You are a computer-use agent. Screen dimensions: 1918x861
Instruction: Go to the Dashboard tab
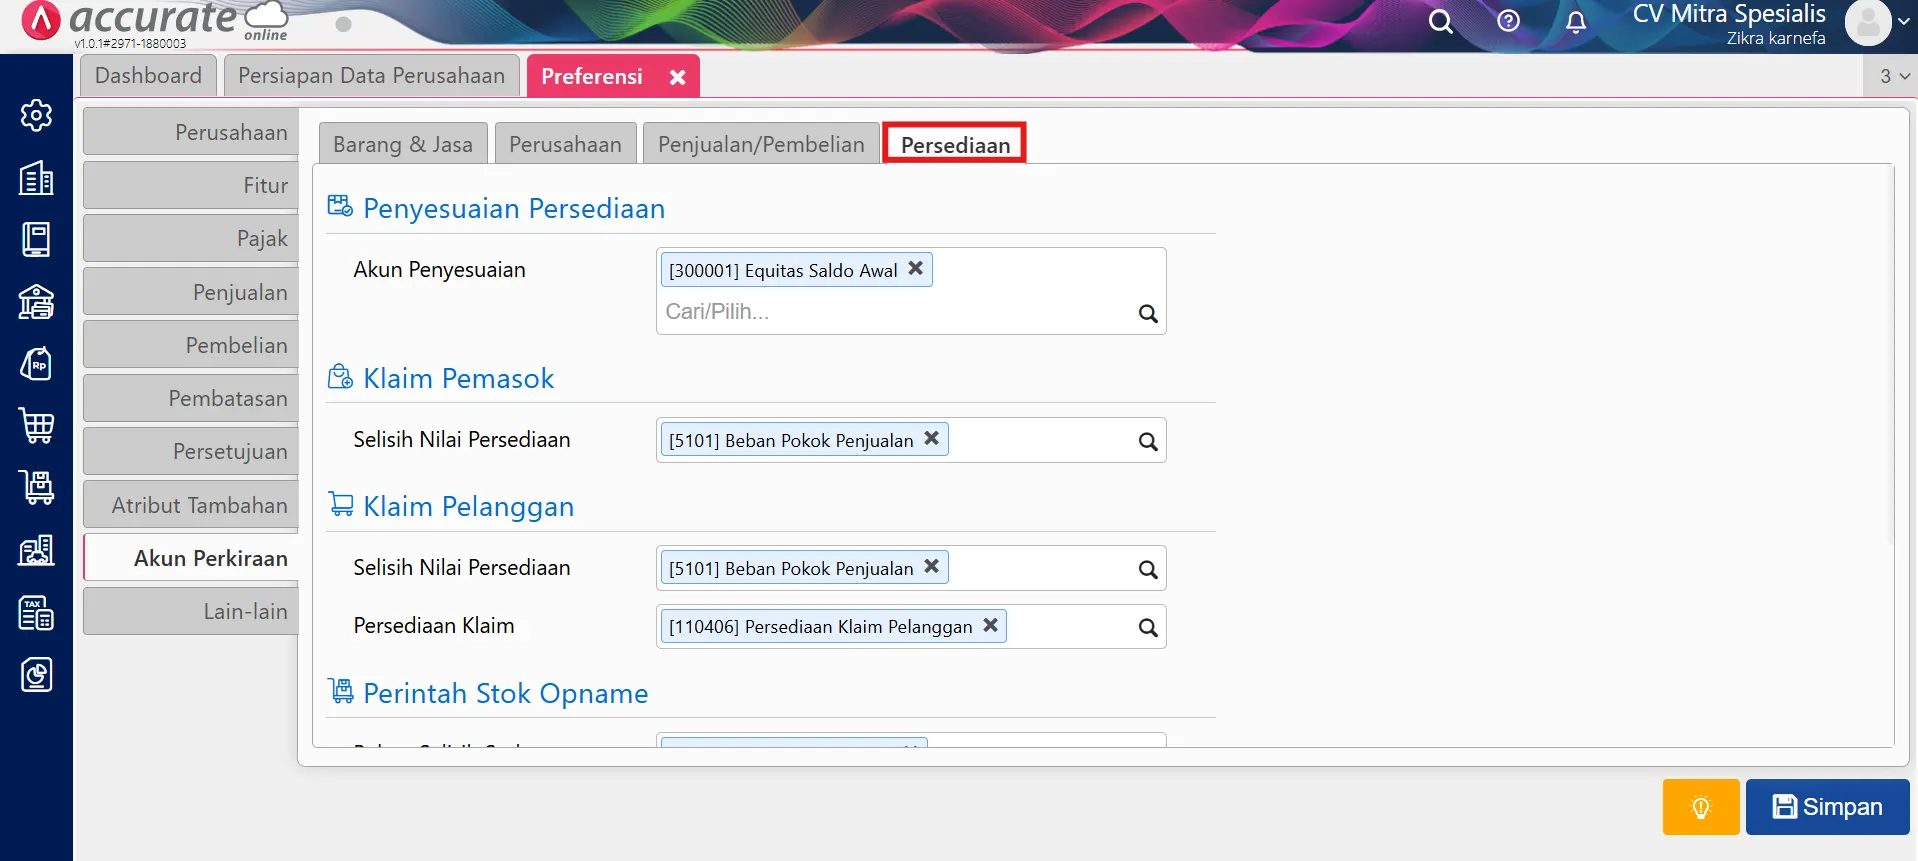(x=148, y=76)
